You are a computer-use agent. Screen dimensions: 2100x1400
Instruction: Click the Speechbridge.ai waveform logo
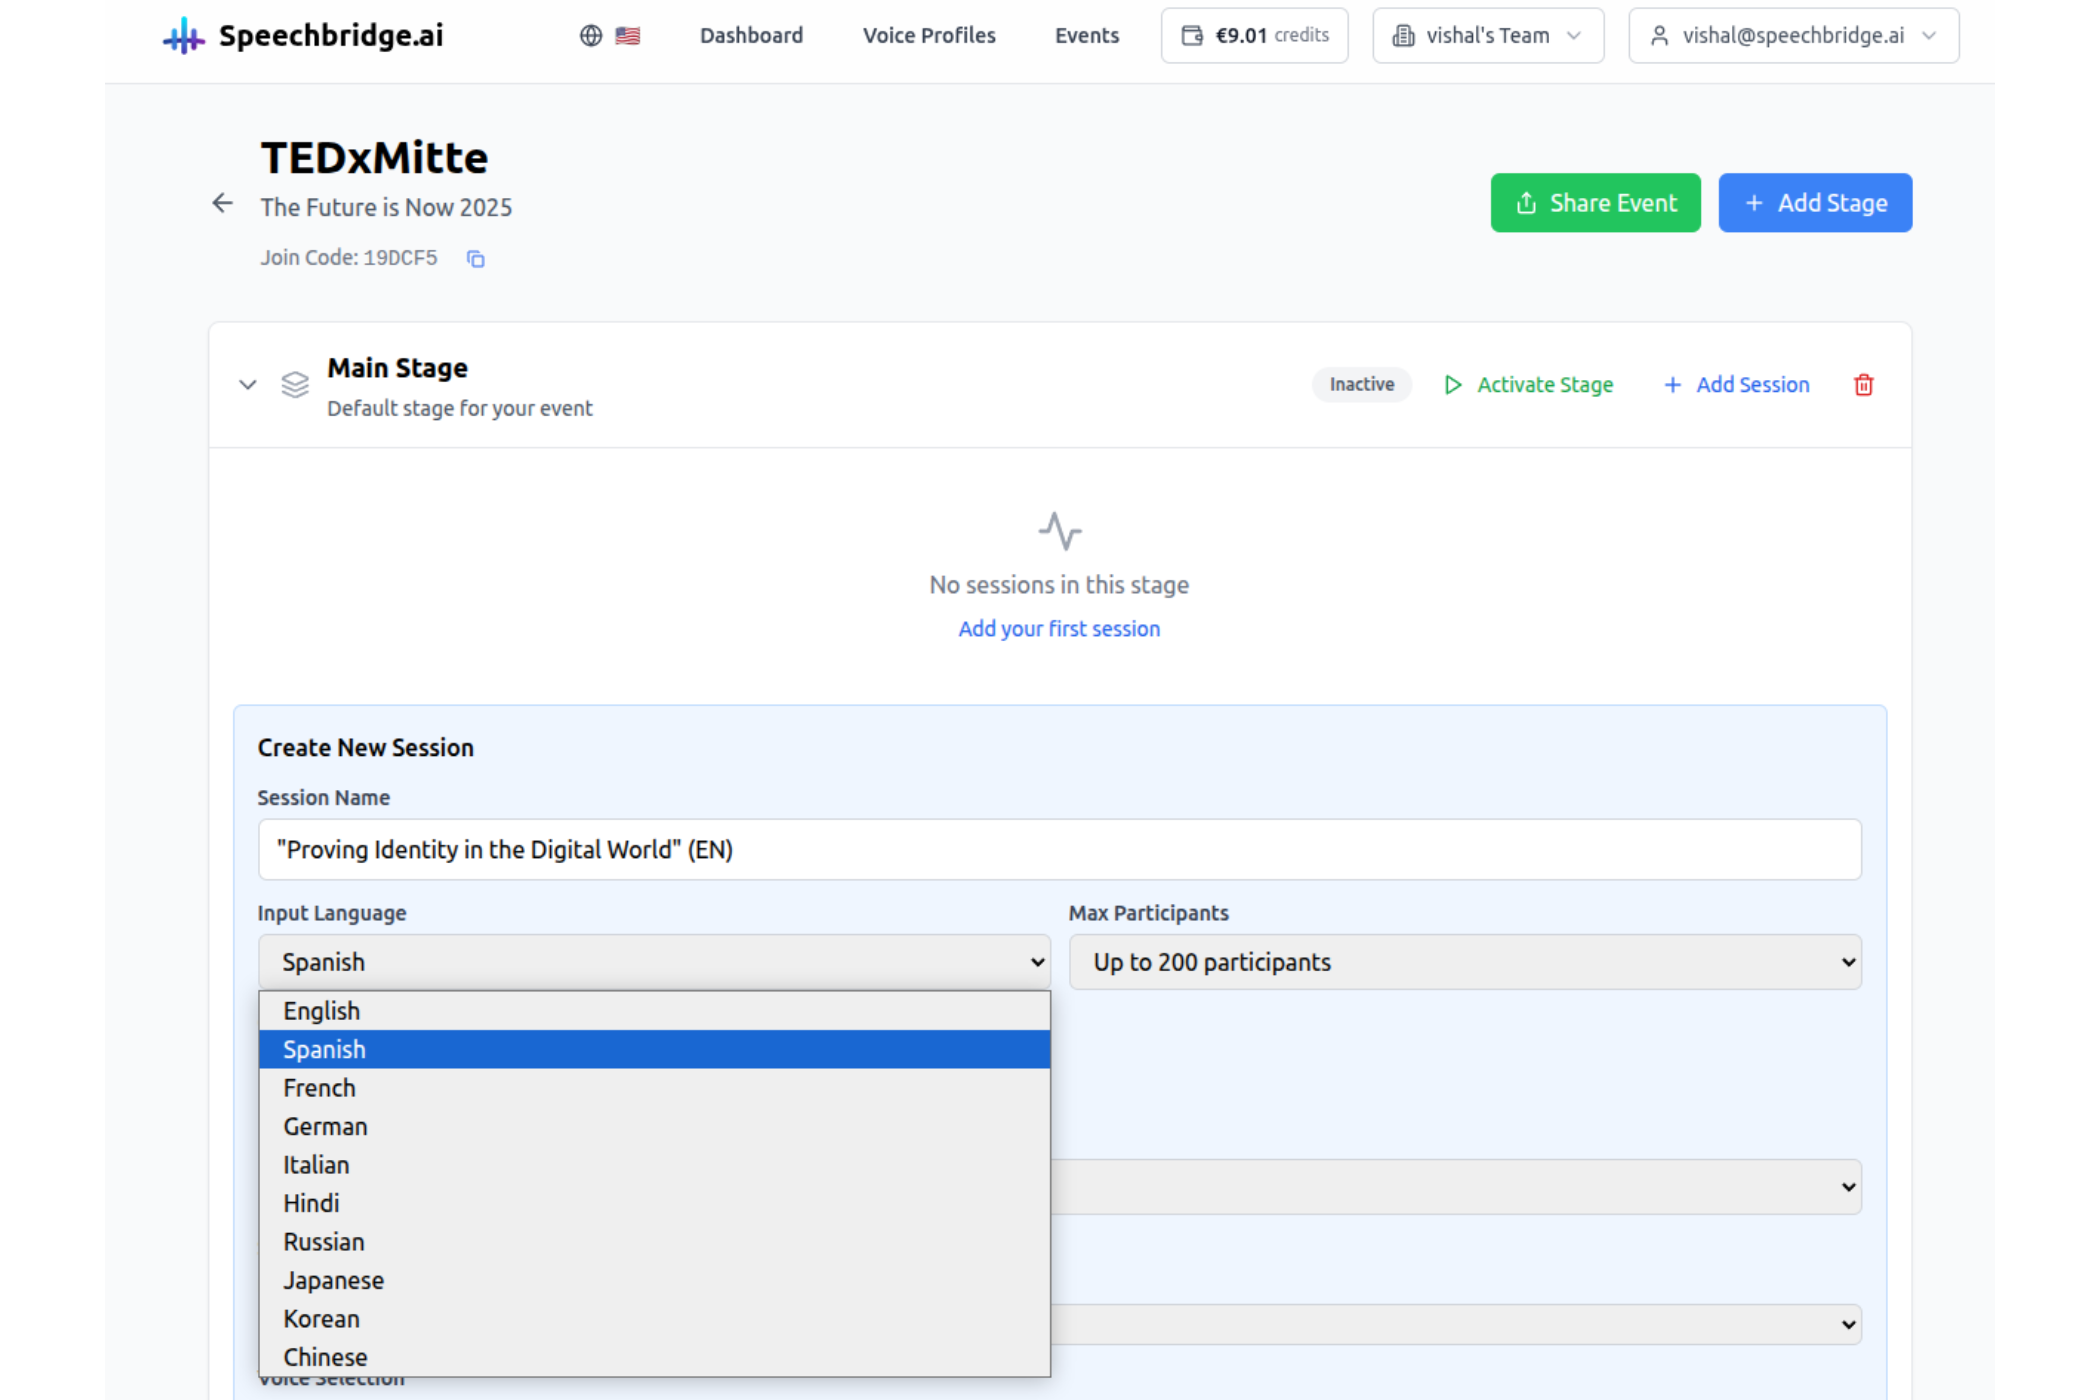184,36
